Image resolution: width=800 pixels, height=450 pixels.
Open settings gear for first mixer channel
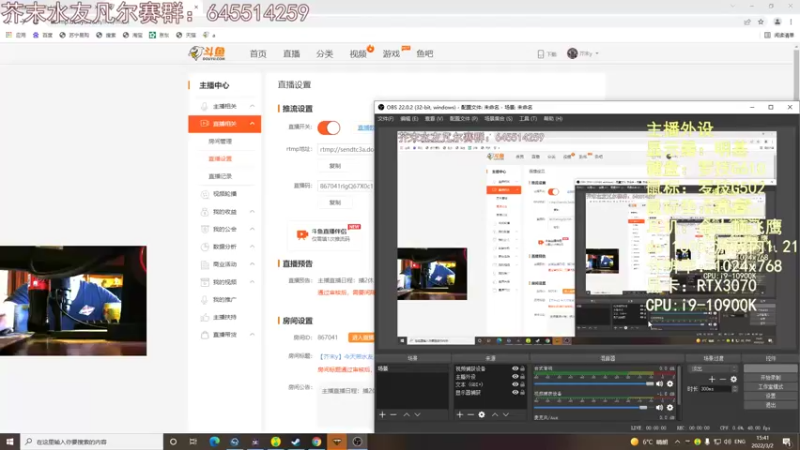(x=670, y=384)
